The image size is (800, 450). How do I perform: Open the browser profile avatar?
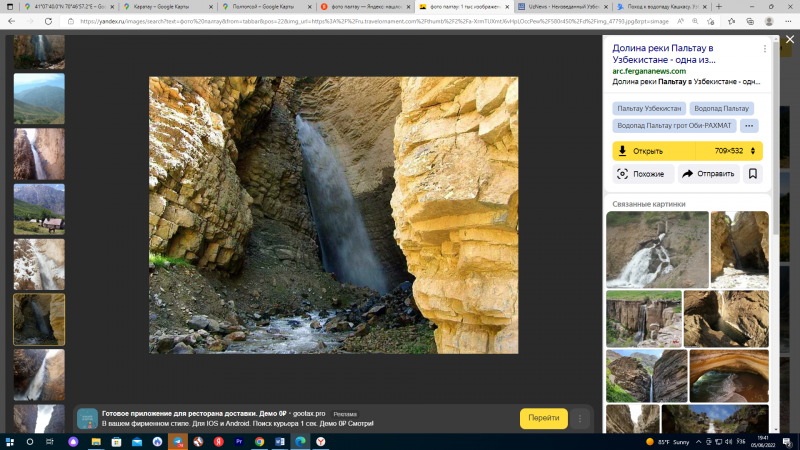point(769,21)
